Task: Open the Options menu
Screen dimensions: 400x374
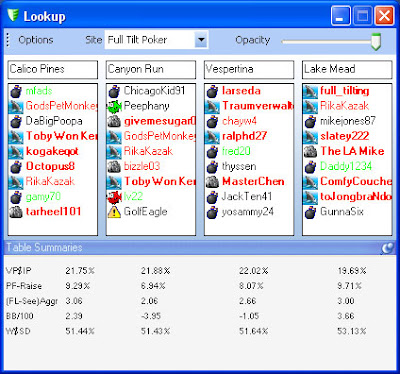Action: (x=36, y=40)
